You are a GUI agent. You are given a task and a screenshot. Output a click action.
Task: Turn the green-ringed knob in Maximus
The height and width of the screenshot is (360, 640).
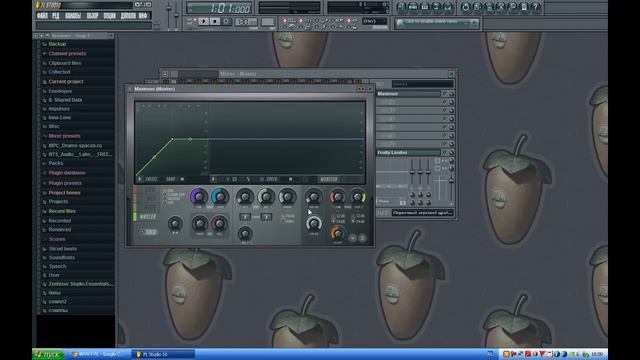[358, 197]
